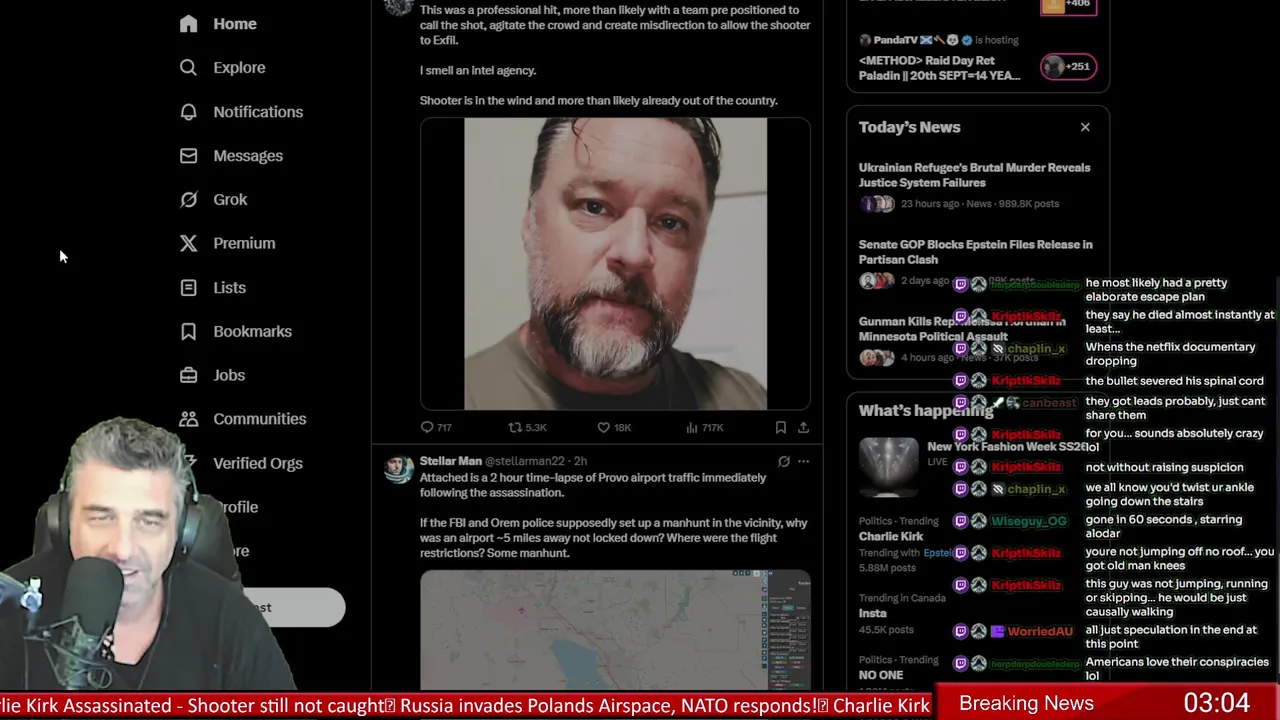The height and width of the screenshot is (720, 1280).
Task: Select Bookmarks menu label
Action: pyautogui.click(x=253, y=331)
